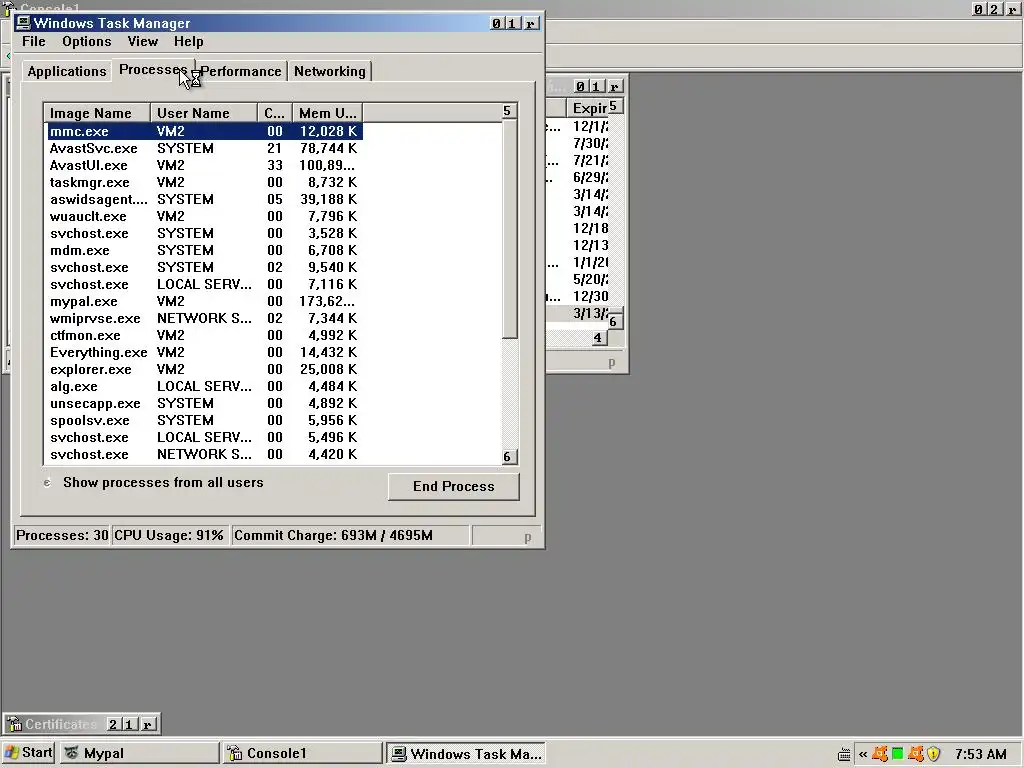Click the Processes: 30 status entry
Image resolution: width=1024 pixels, height=768 pixels.
coord(61,536)
